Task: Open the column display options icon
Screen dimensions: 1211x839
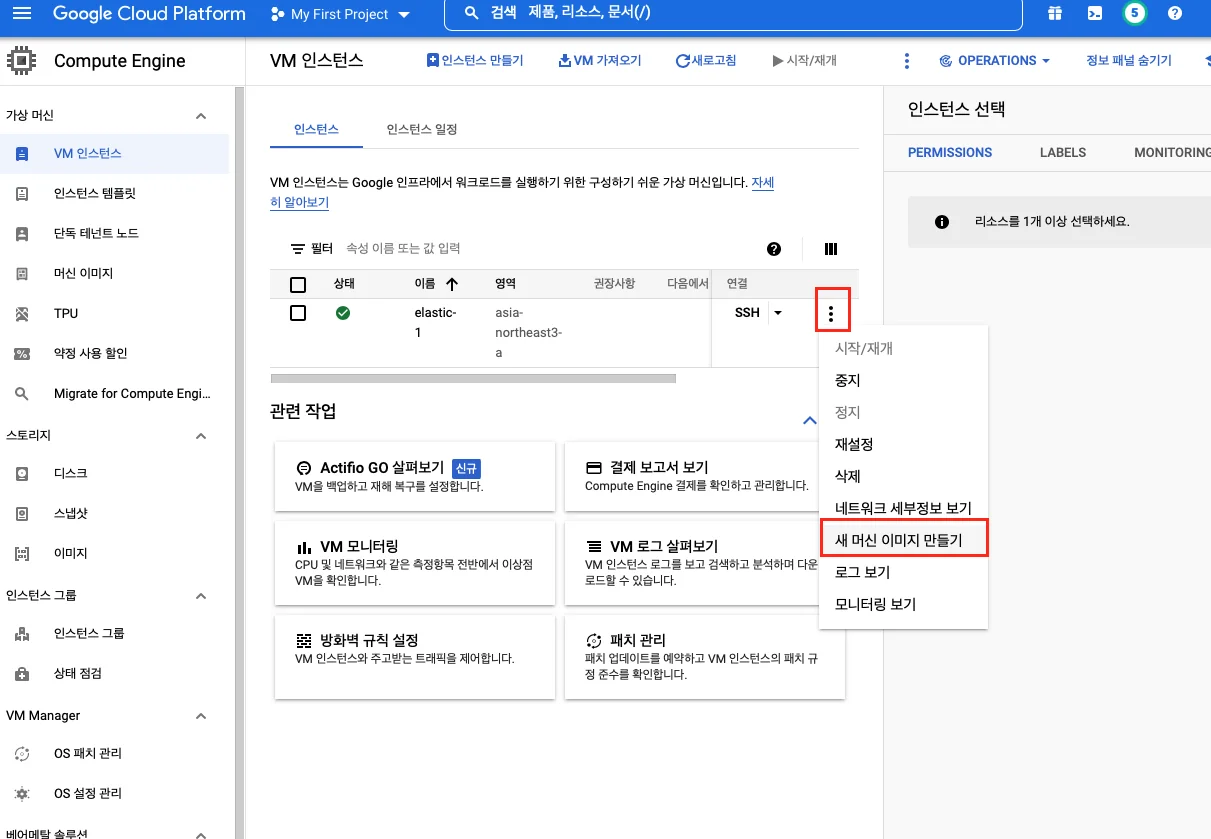Action: click(830, 249)
